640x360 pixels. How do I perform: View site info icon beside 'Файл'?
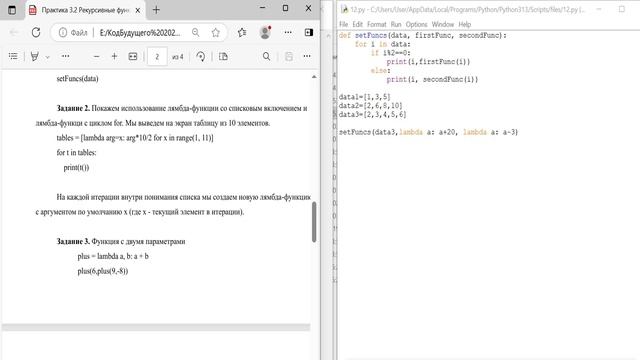click(62, 33)
